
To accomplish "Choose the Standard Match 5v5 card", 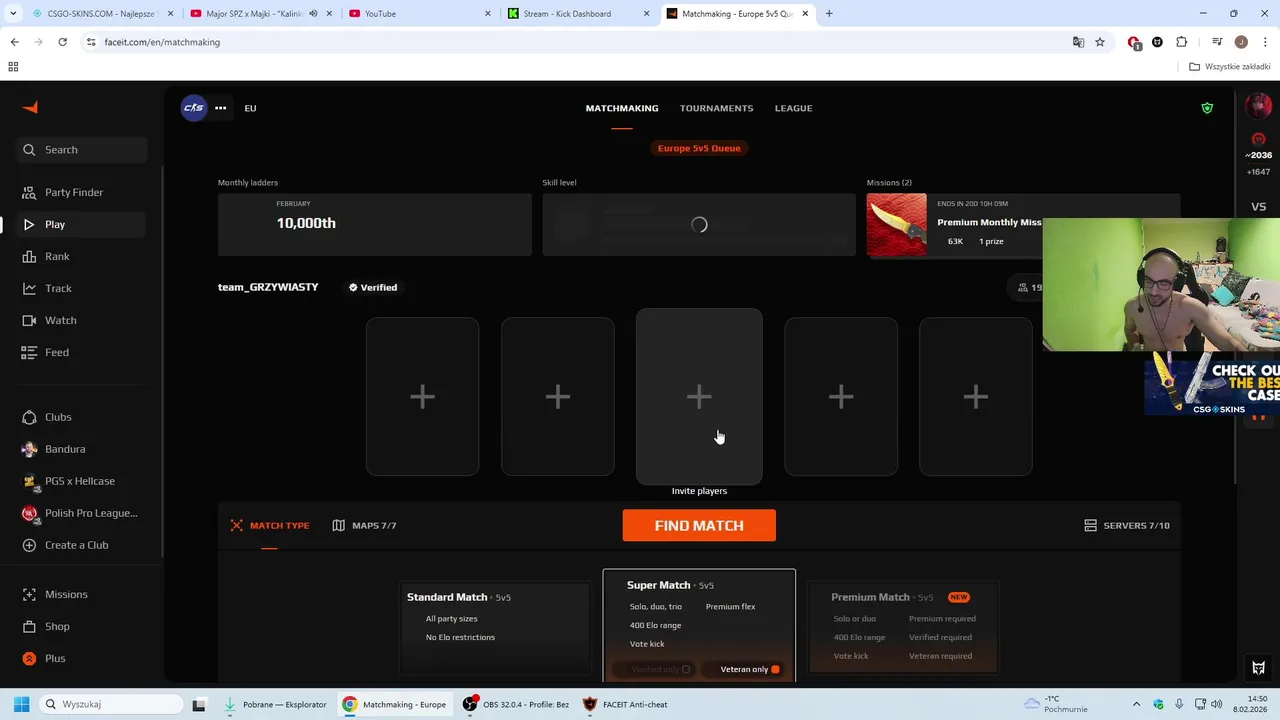I will click(x=495, y=627).
